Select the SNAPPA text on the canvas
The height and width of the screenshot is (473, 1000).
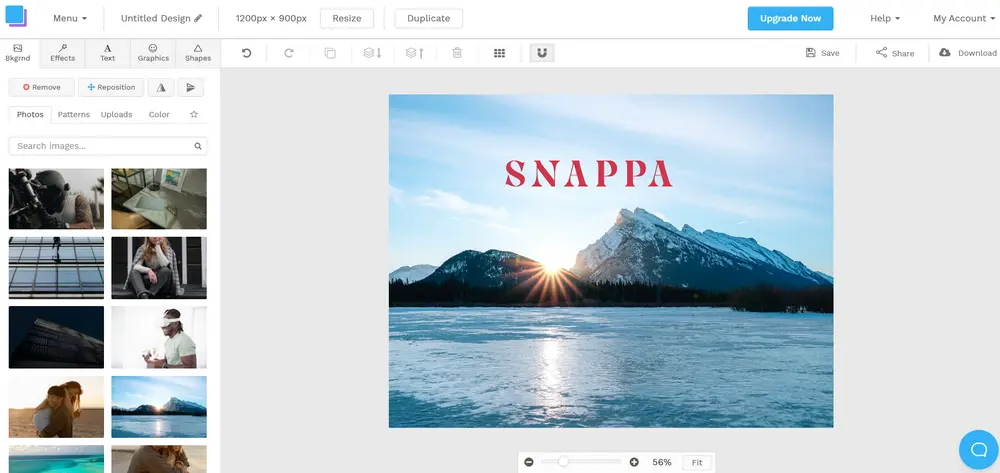click(x=589, y=173)
